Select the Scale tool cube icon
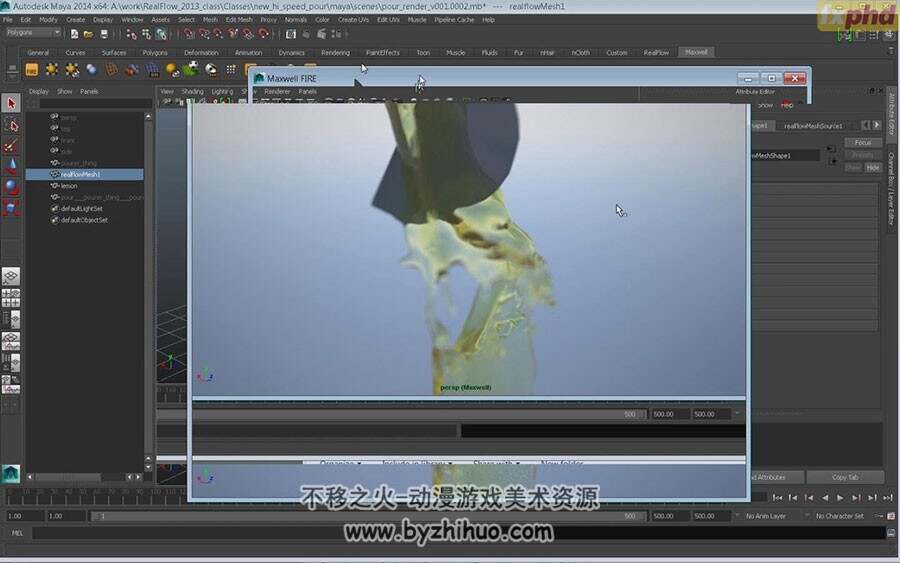Image resolution: width=900 pixels, height=563 pixels. point(11,208)
